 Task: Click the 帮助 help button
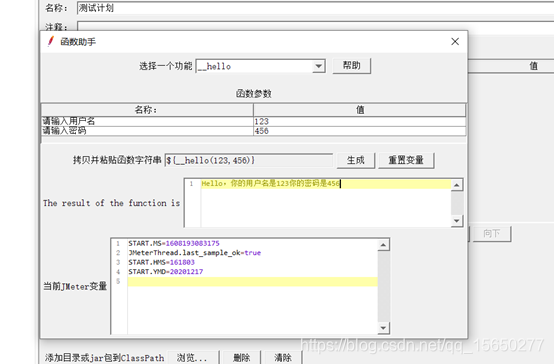pyautogui.click(x=352, y=66)
